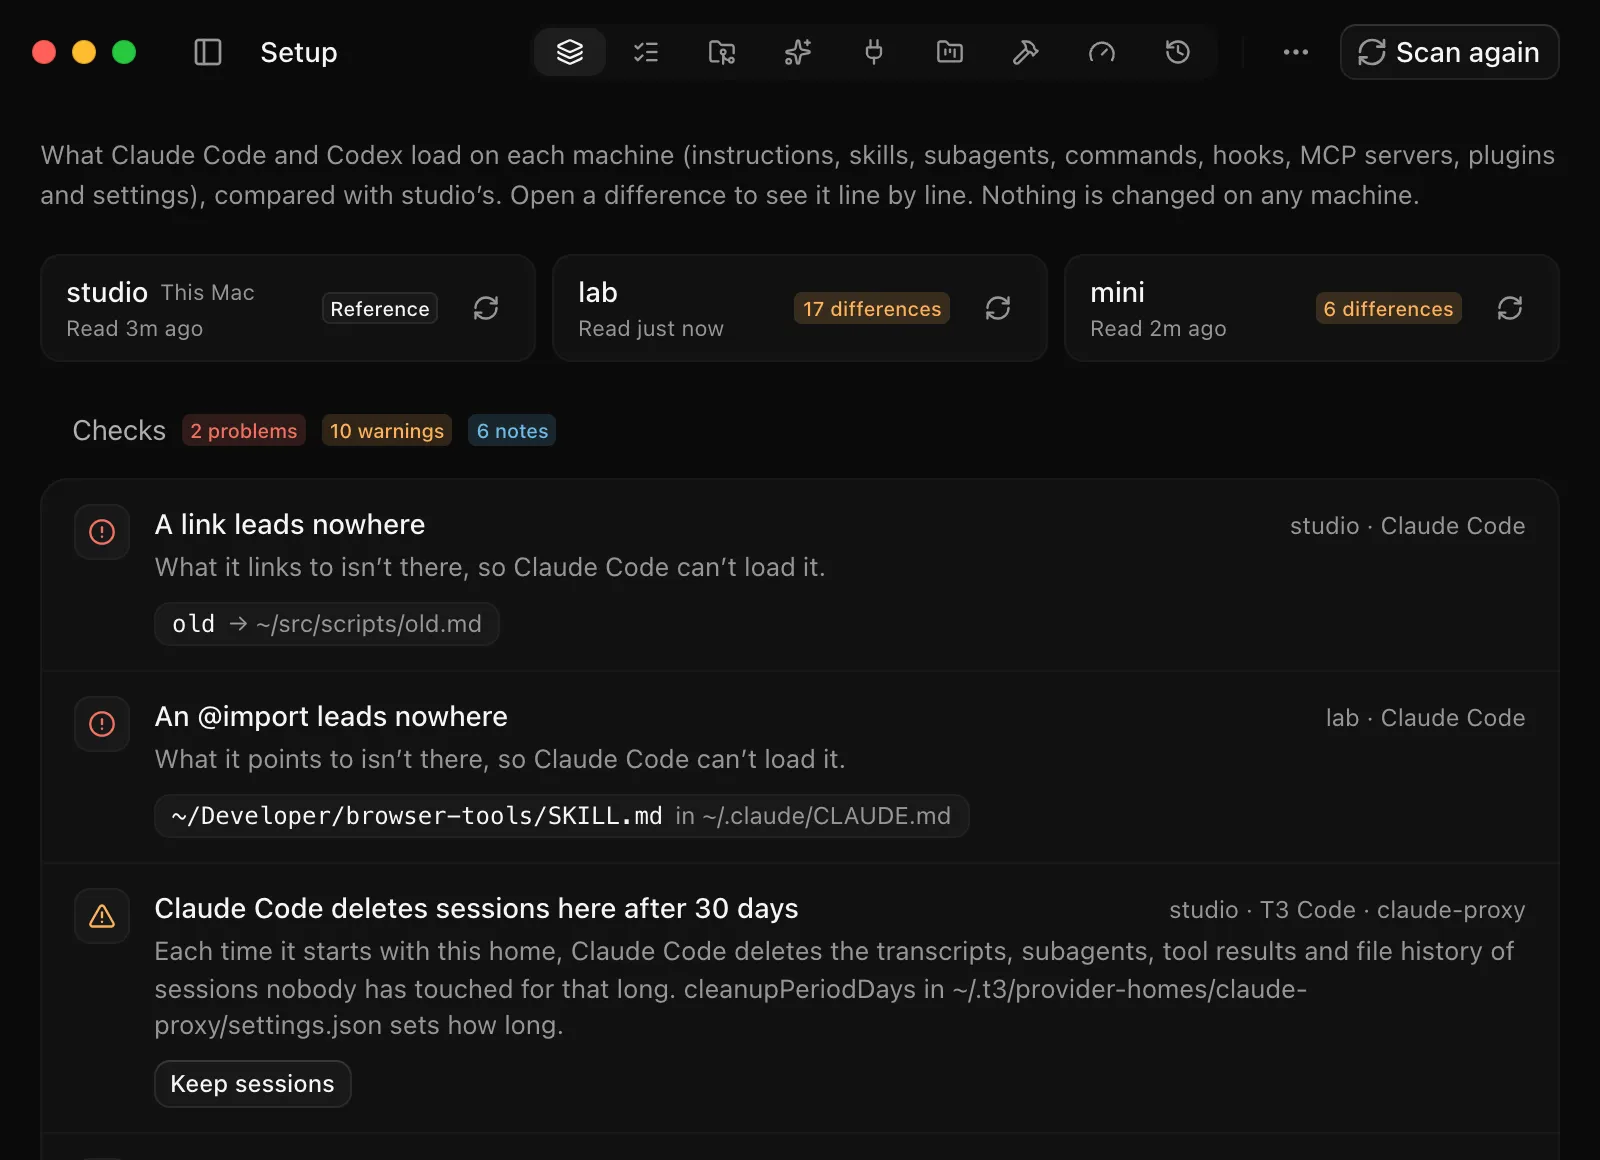Click the 'Read just now' timestamp
Viewport: 1600px width, 1160px height.
[x=651, y=329]
